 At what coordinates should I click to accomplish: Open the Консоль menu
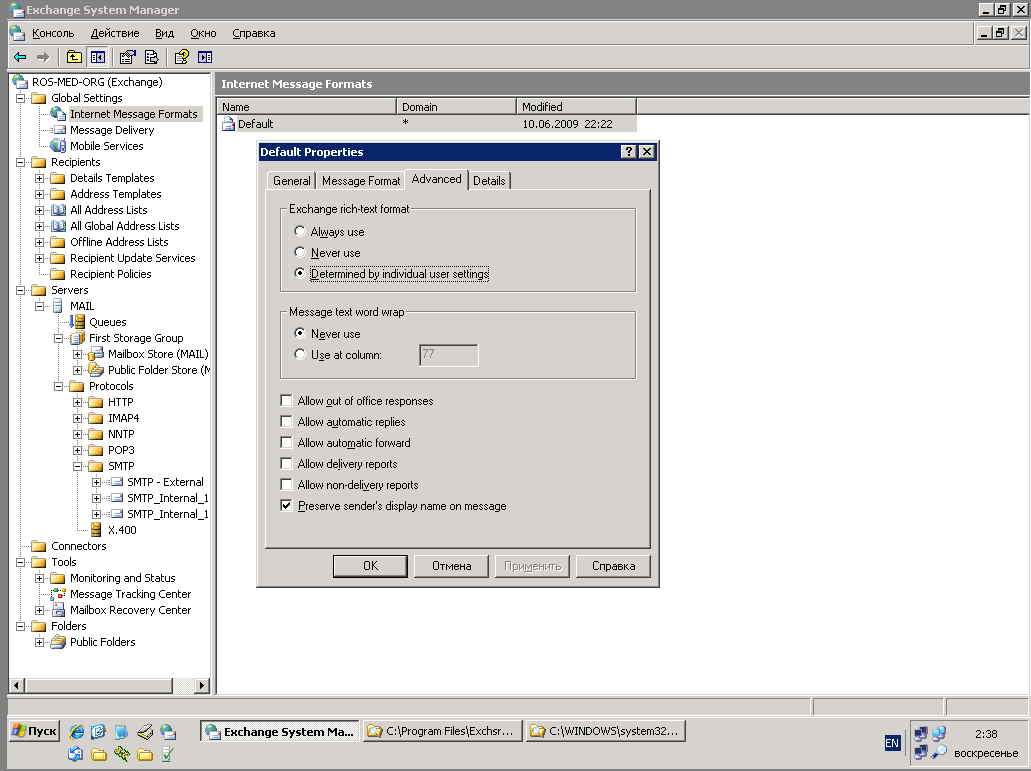(53, 33)
